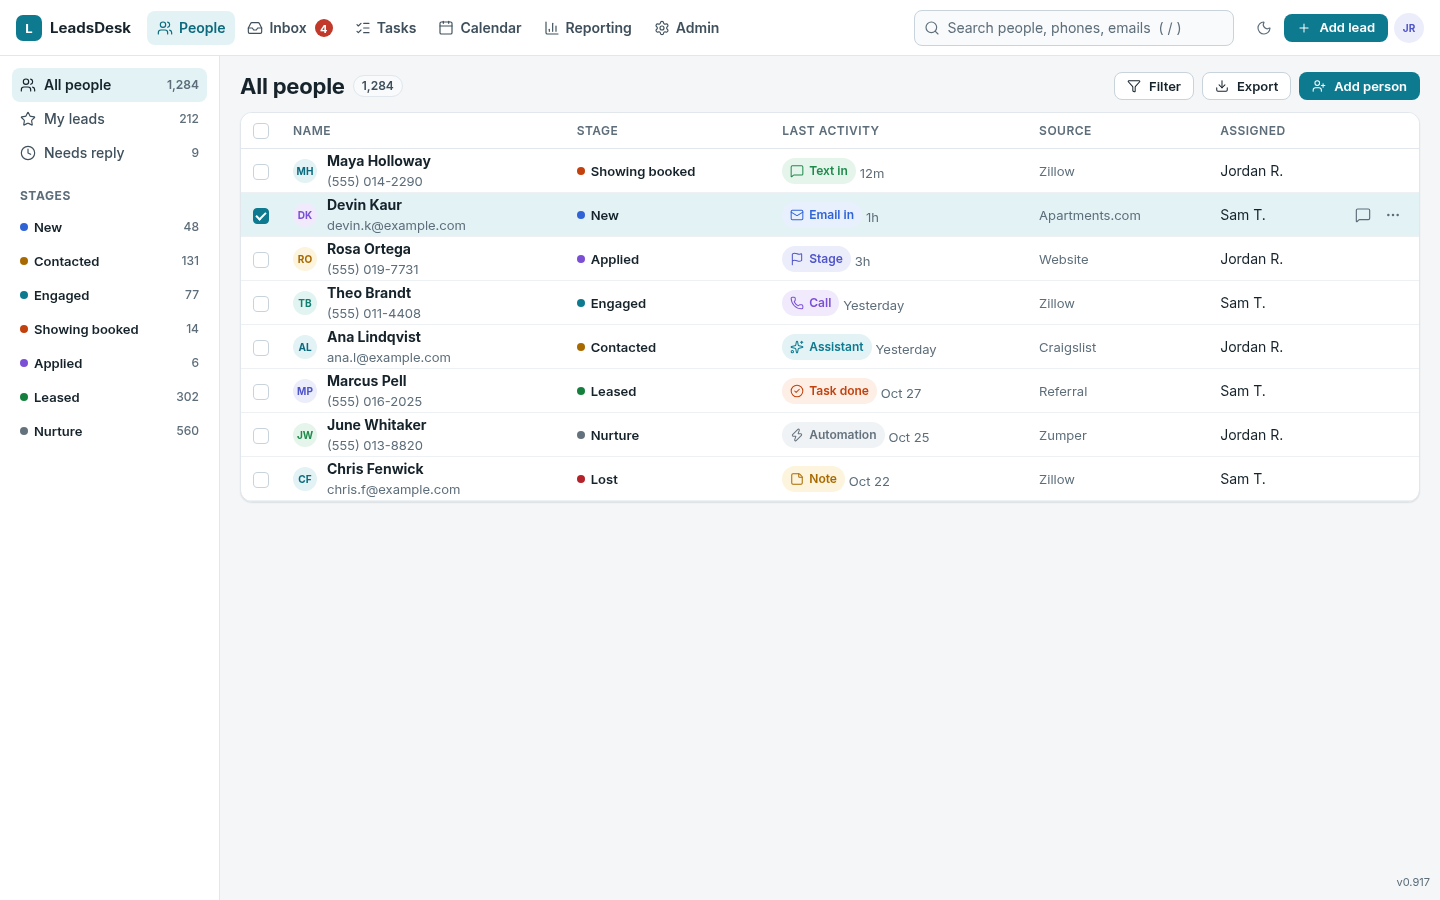Click the Automation activity badge

(x=833, y=435)
